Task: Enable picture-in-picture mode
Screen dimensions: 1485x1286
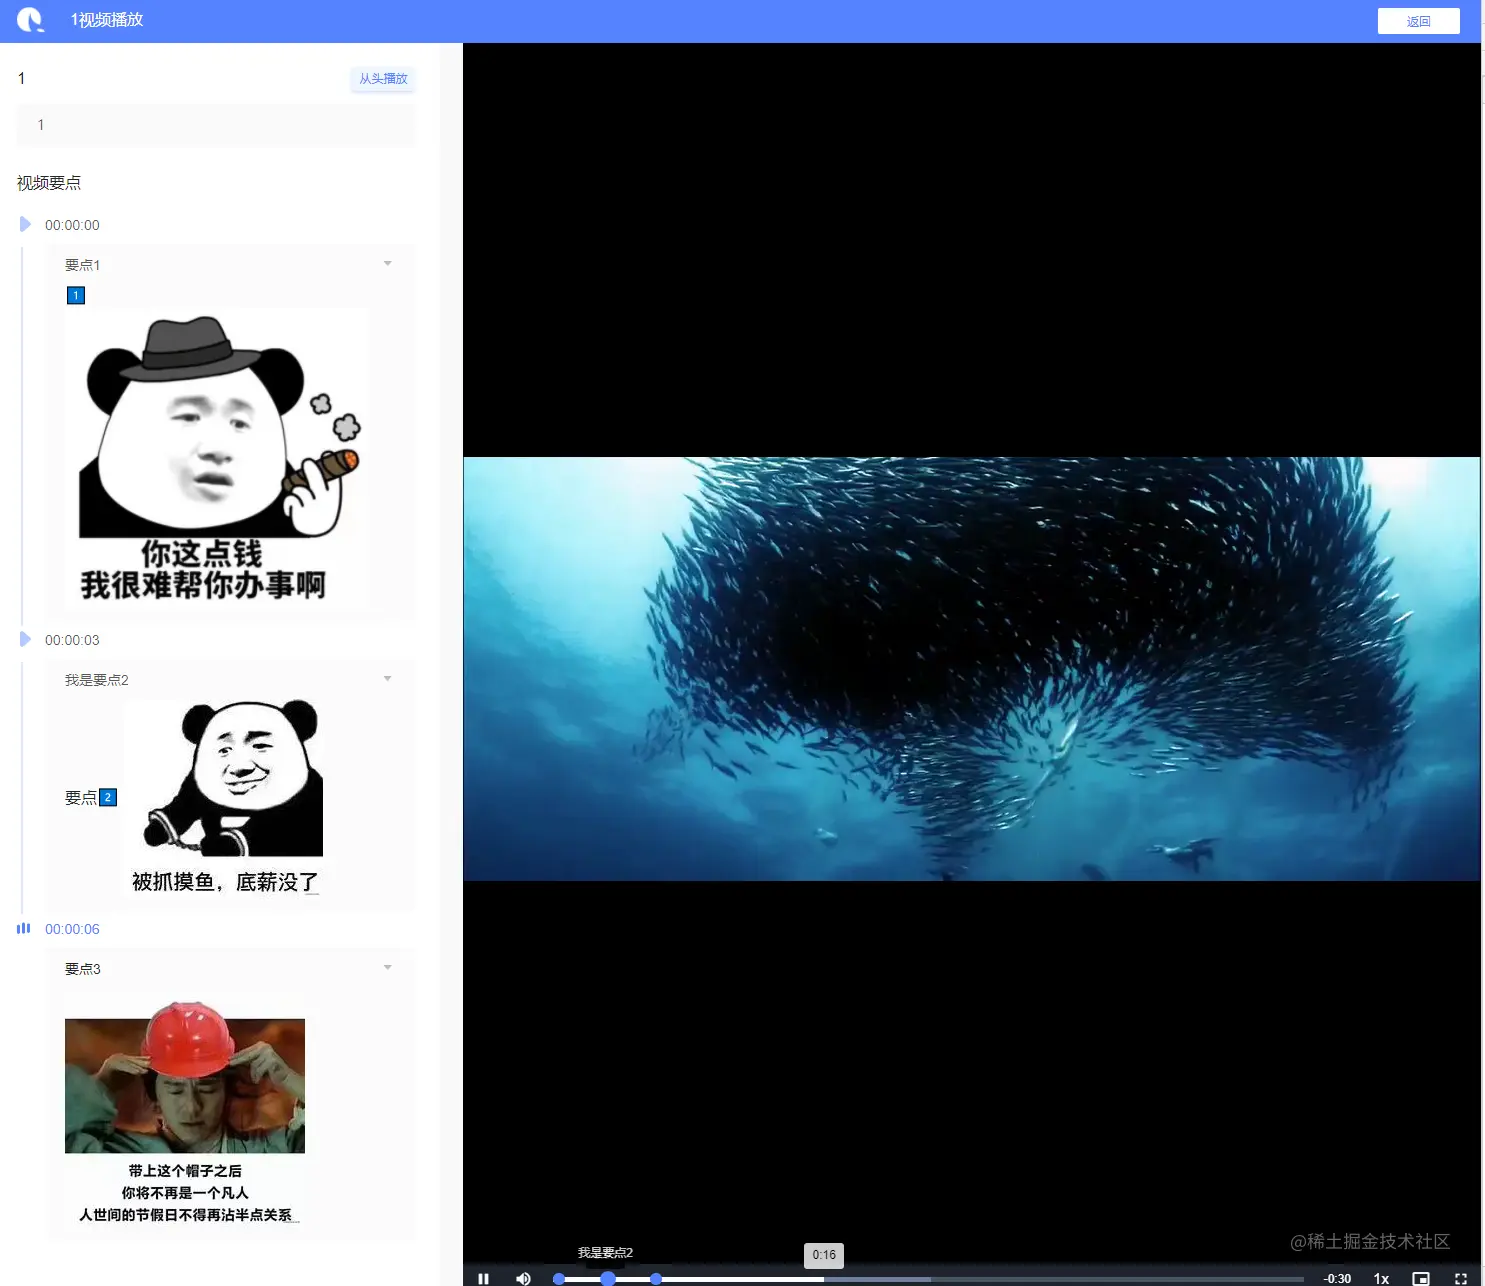Action: coord(1421,1278)
